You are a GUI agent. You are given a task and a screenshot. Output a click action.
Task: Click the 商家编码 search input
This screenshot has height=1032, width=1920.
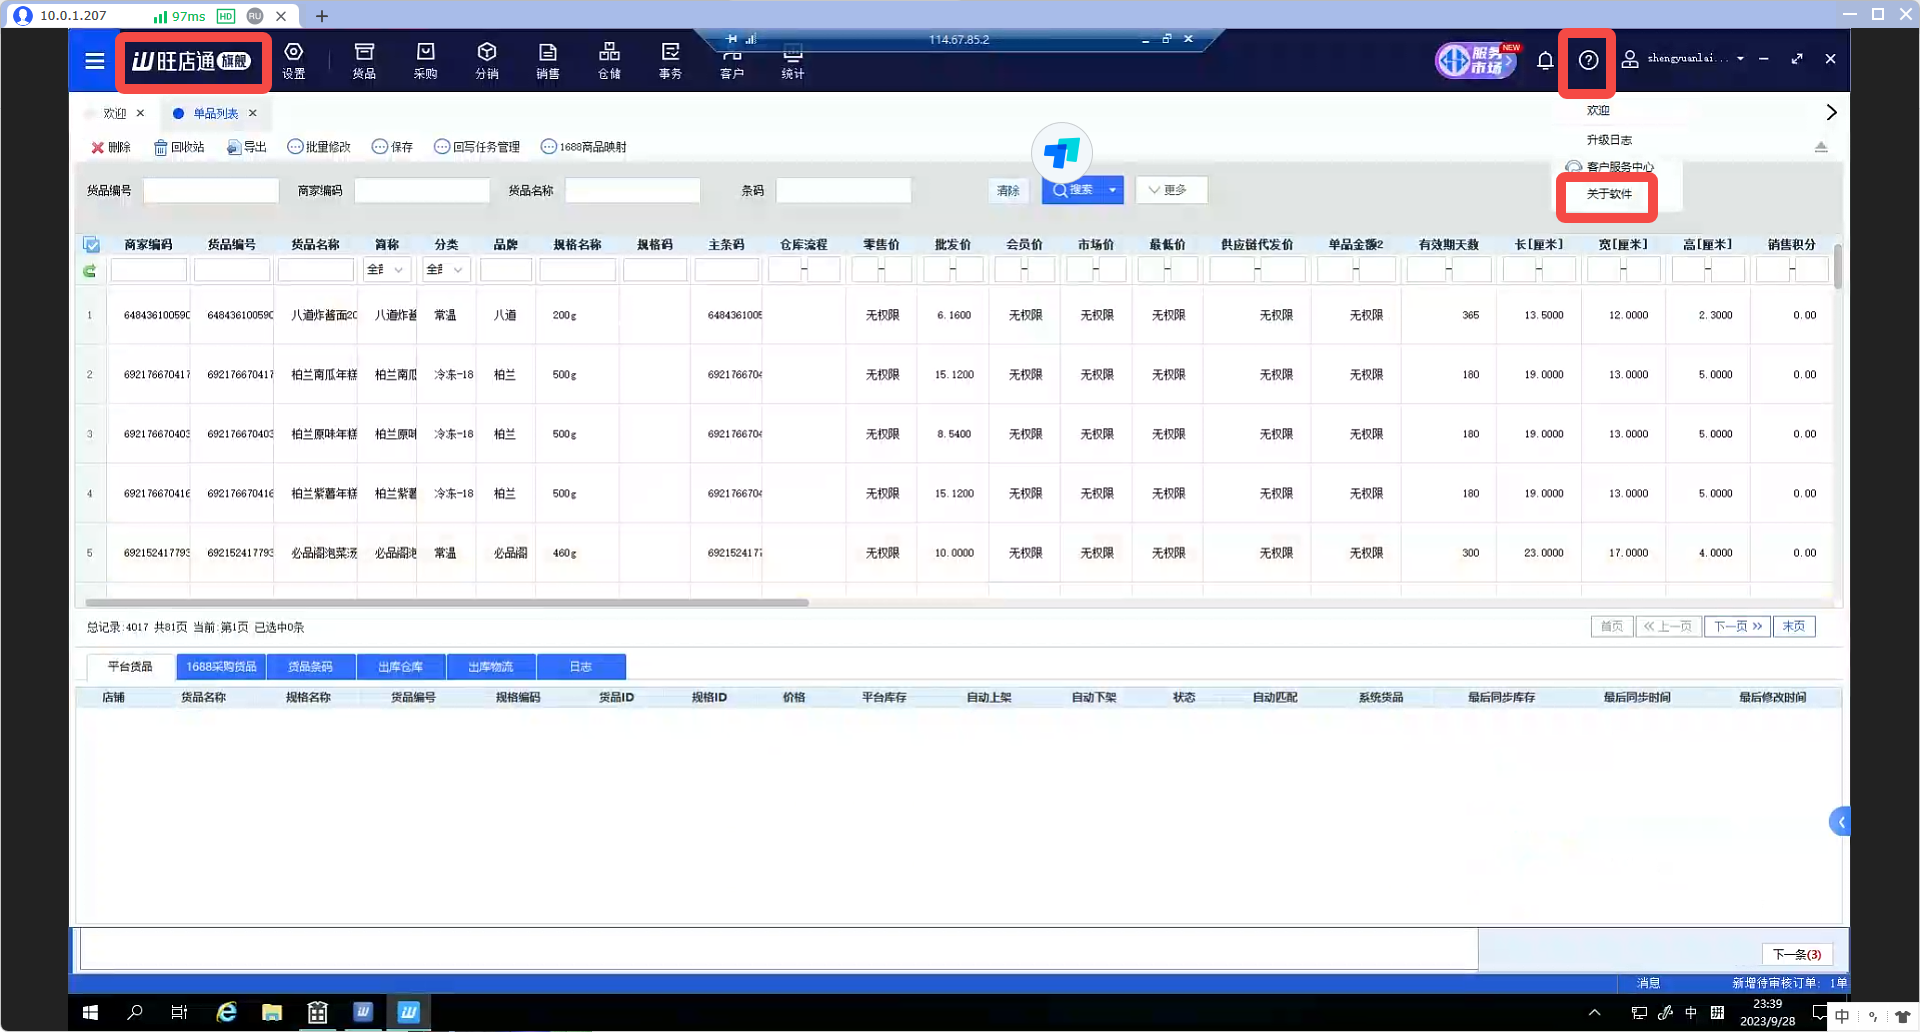tap(422, 190)
